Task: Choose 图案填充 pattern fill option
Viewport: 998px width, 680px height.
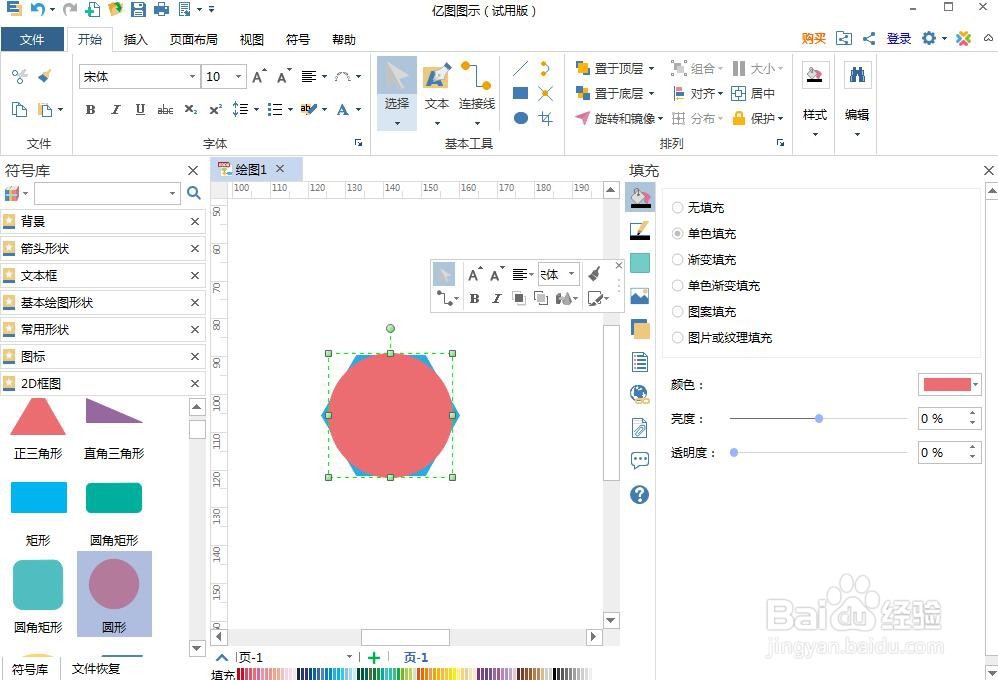Action: [x=678, y=311]
